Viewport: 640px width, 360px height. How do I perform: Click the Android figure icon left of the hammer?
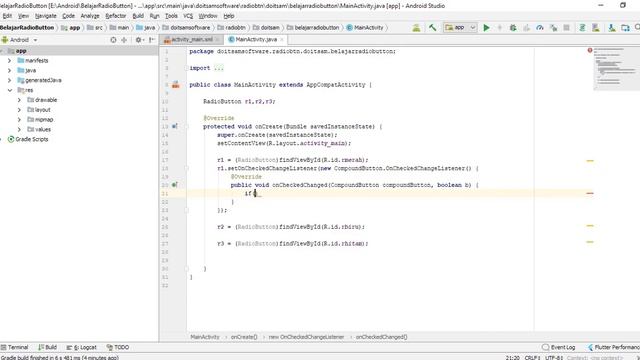pos(416,28)
